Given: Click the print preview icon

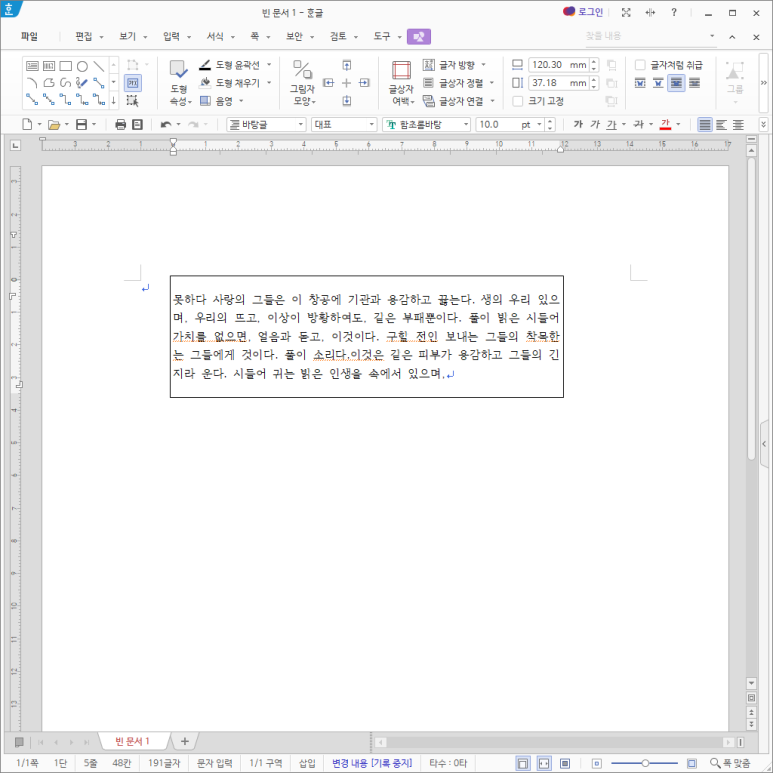Looking at the screenshot, I should click(x=138, y=125).
